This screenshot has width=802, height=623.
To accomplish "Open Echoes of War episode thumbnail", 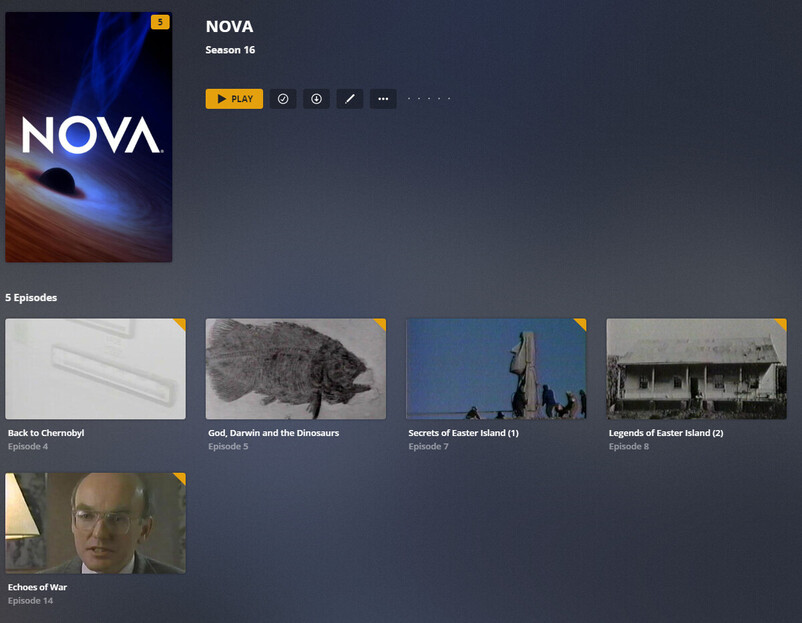I will tap(96, 523).
